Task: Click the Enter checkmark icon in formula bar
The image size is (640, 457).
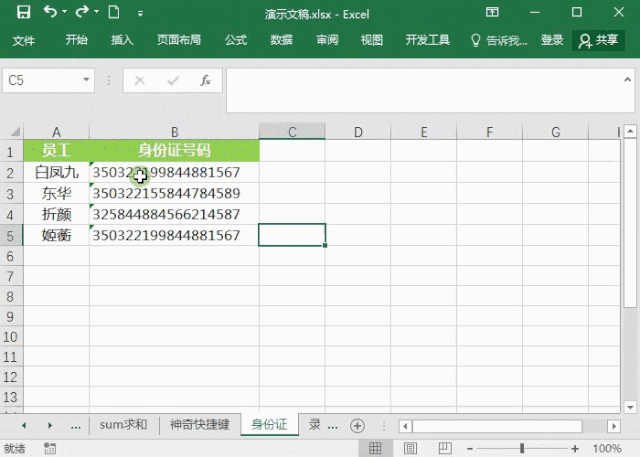Action: point(173,80)
